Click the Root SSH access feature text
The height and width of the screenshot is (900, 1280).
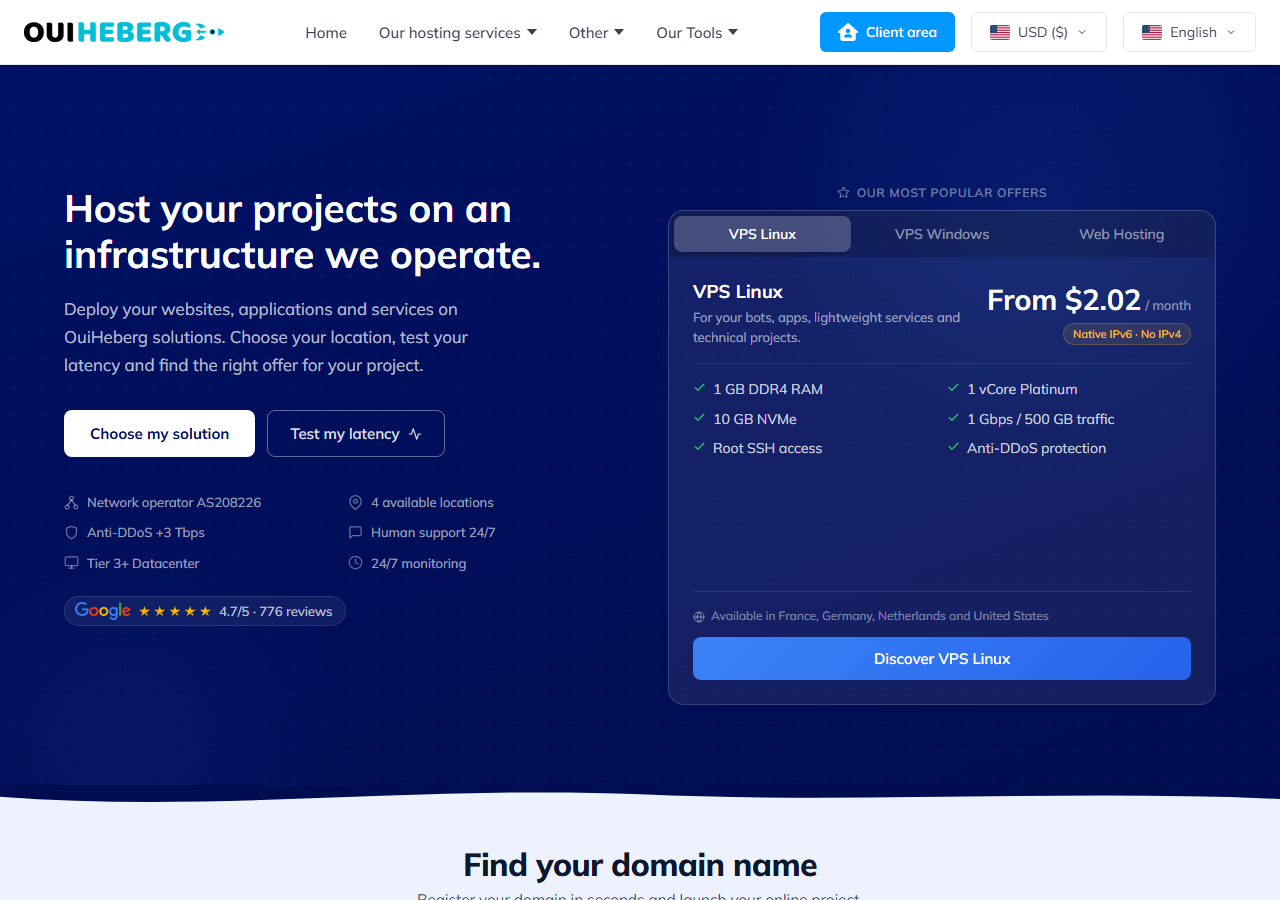pos(767,448)
